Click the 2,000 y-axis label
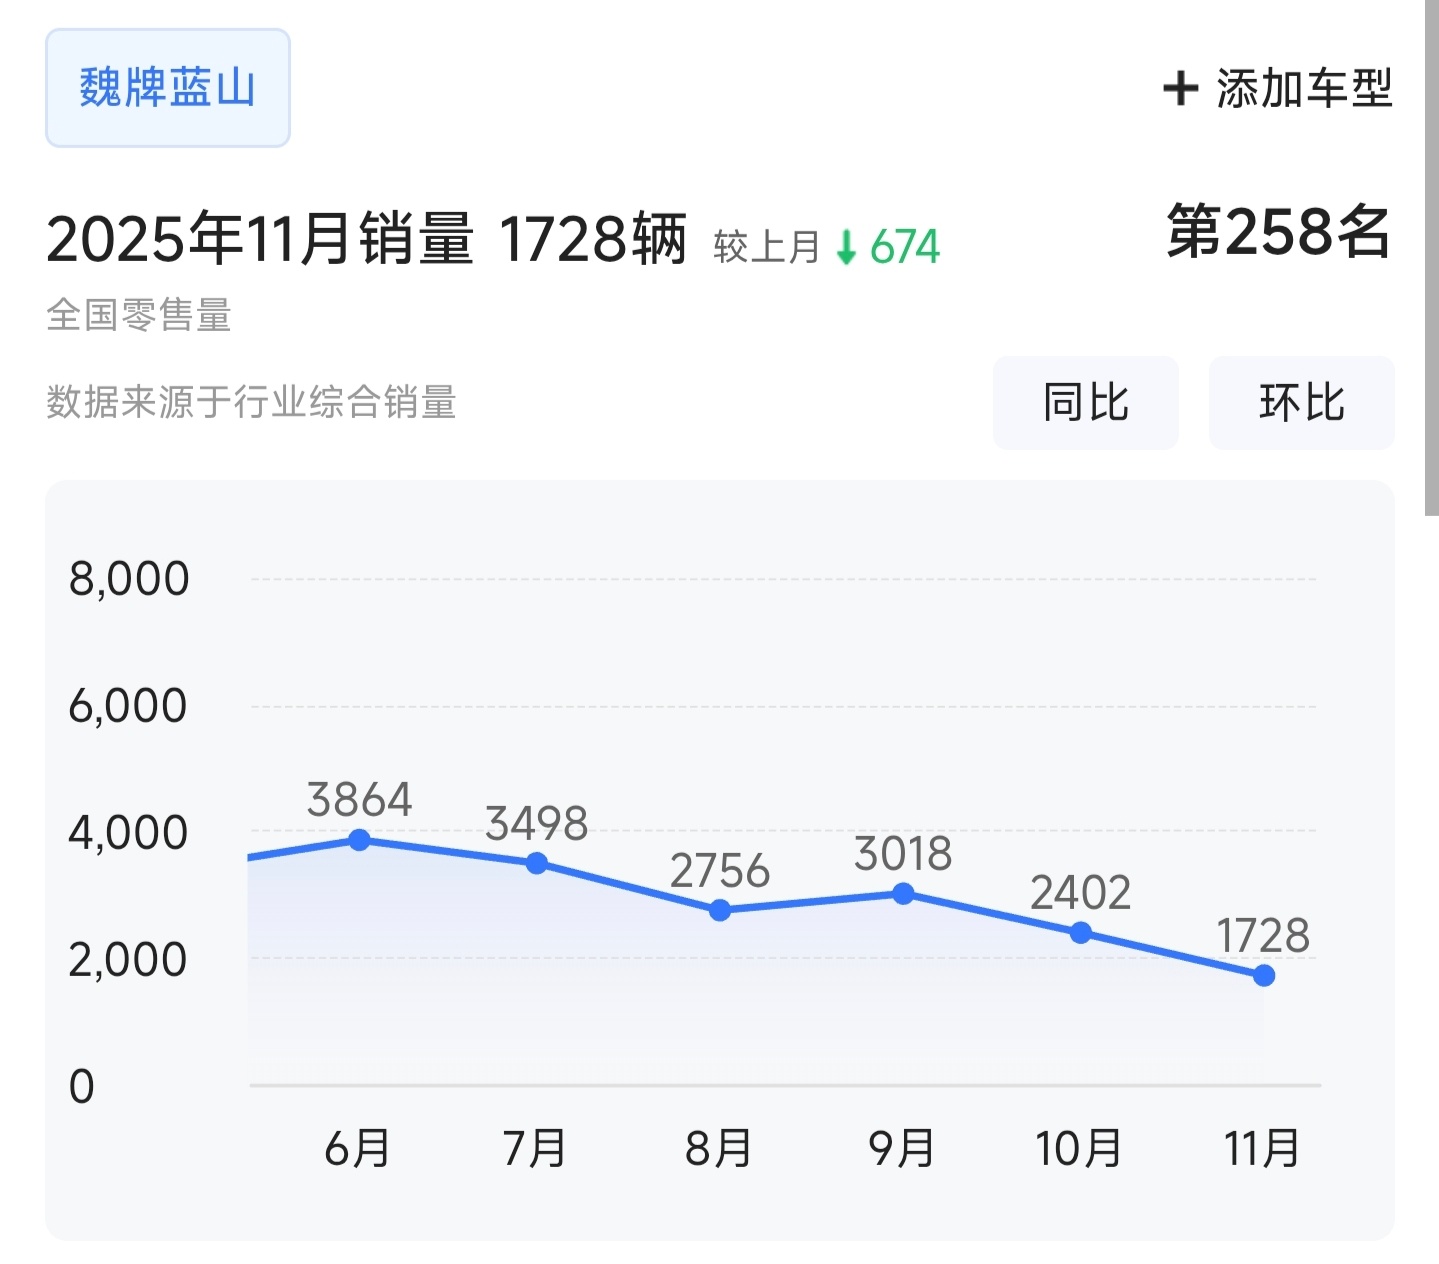The image size is (1439, 1264). [x=128, y=960]
